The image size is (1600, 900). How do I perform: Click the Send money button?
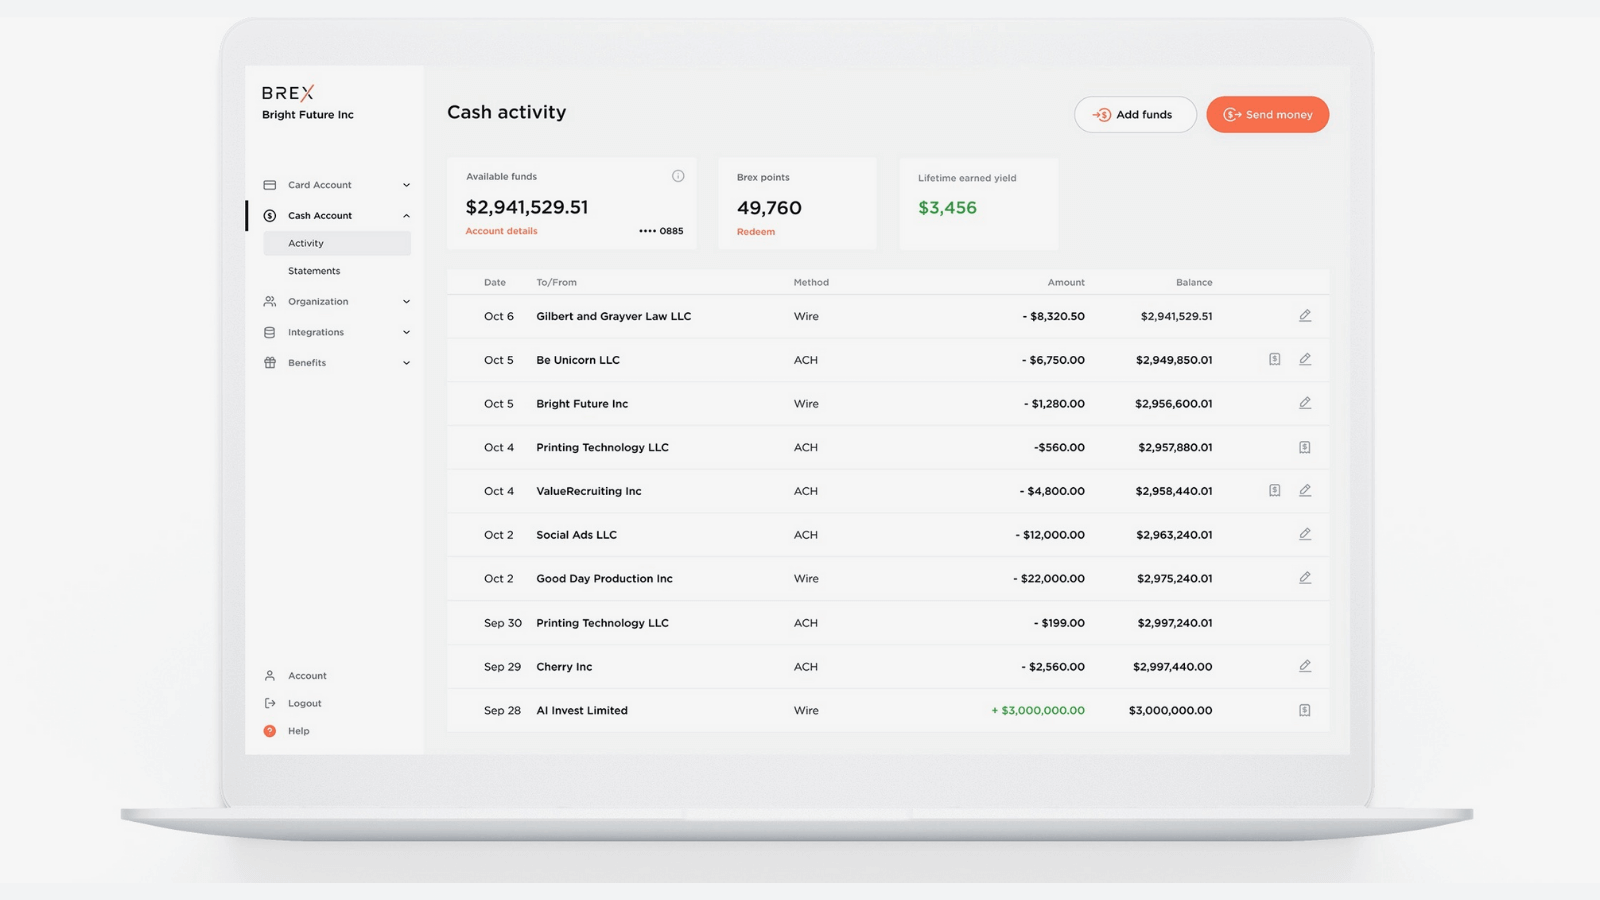point(1267,115)
